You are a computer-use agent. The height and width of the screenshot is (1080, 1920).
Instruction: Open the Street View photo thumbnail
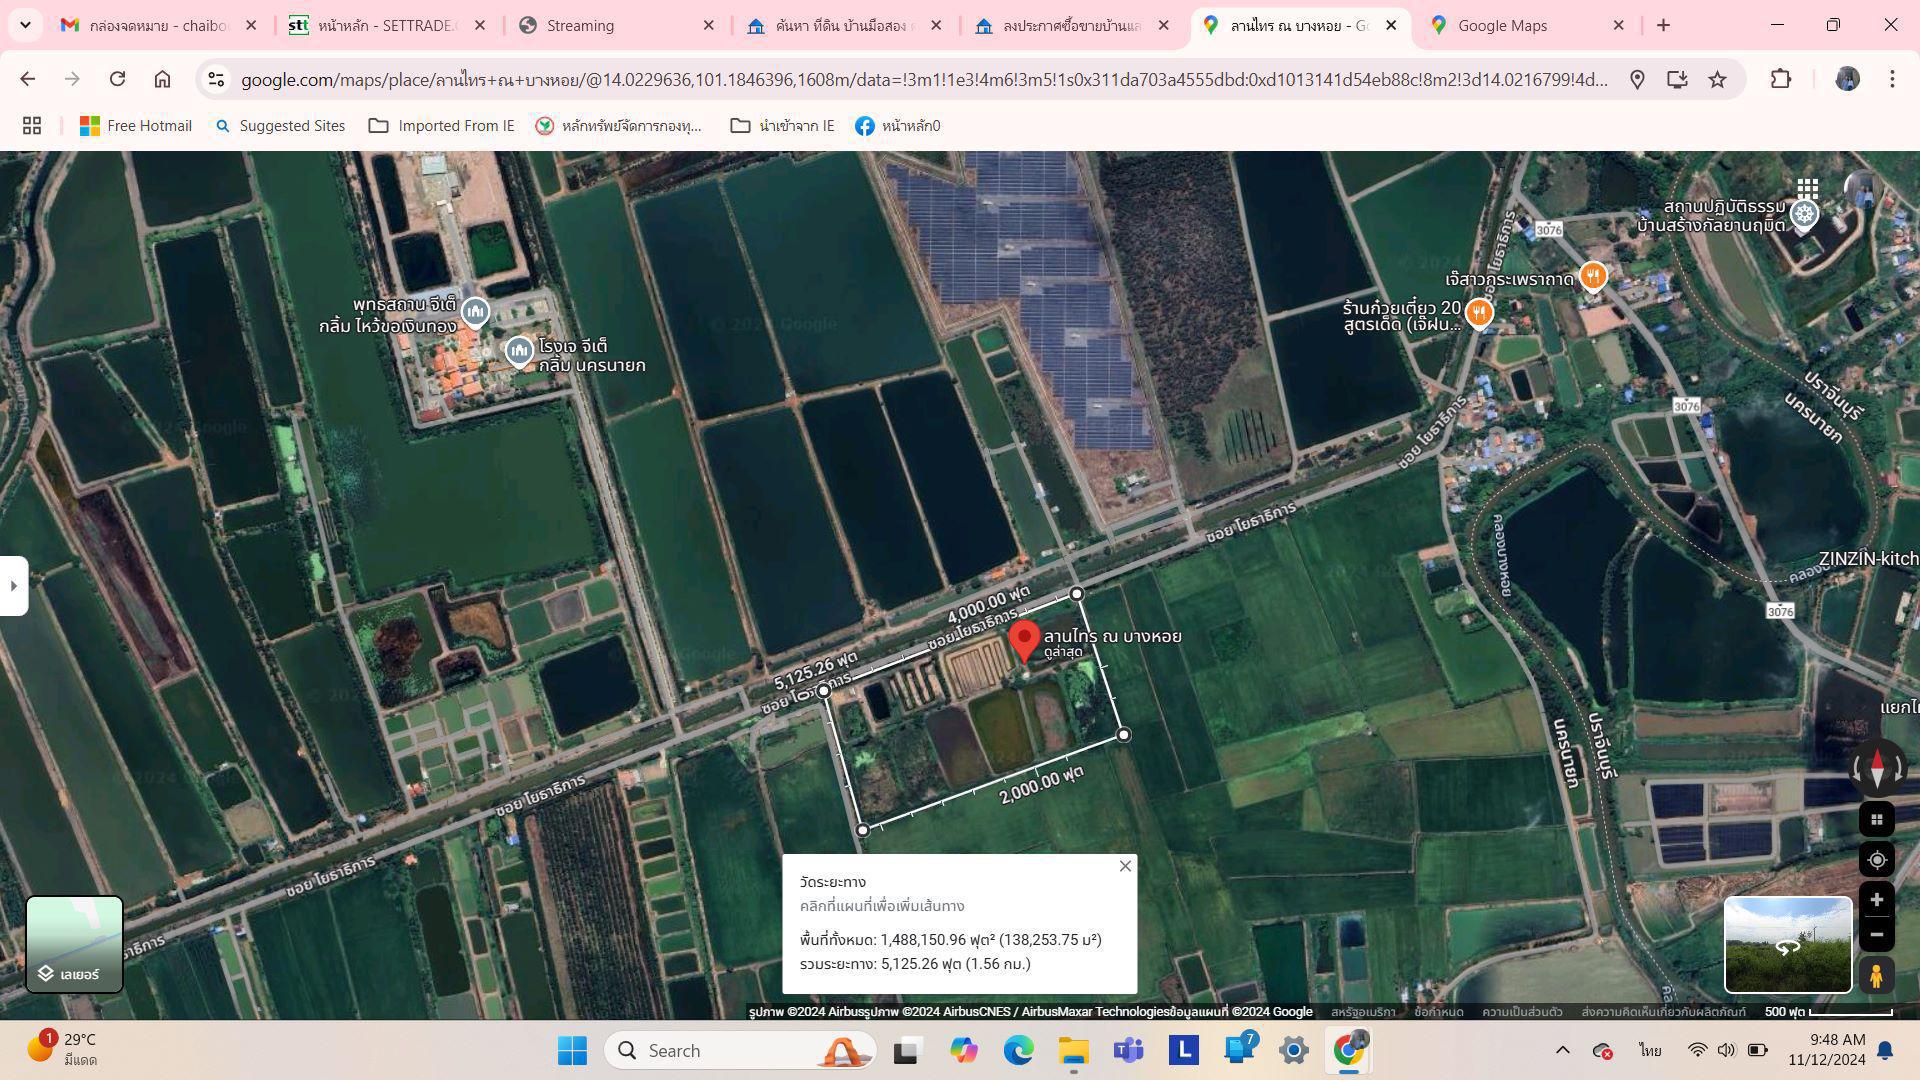pos(1787,945)
